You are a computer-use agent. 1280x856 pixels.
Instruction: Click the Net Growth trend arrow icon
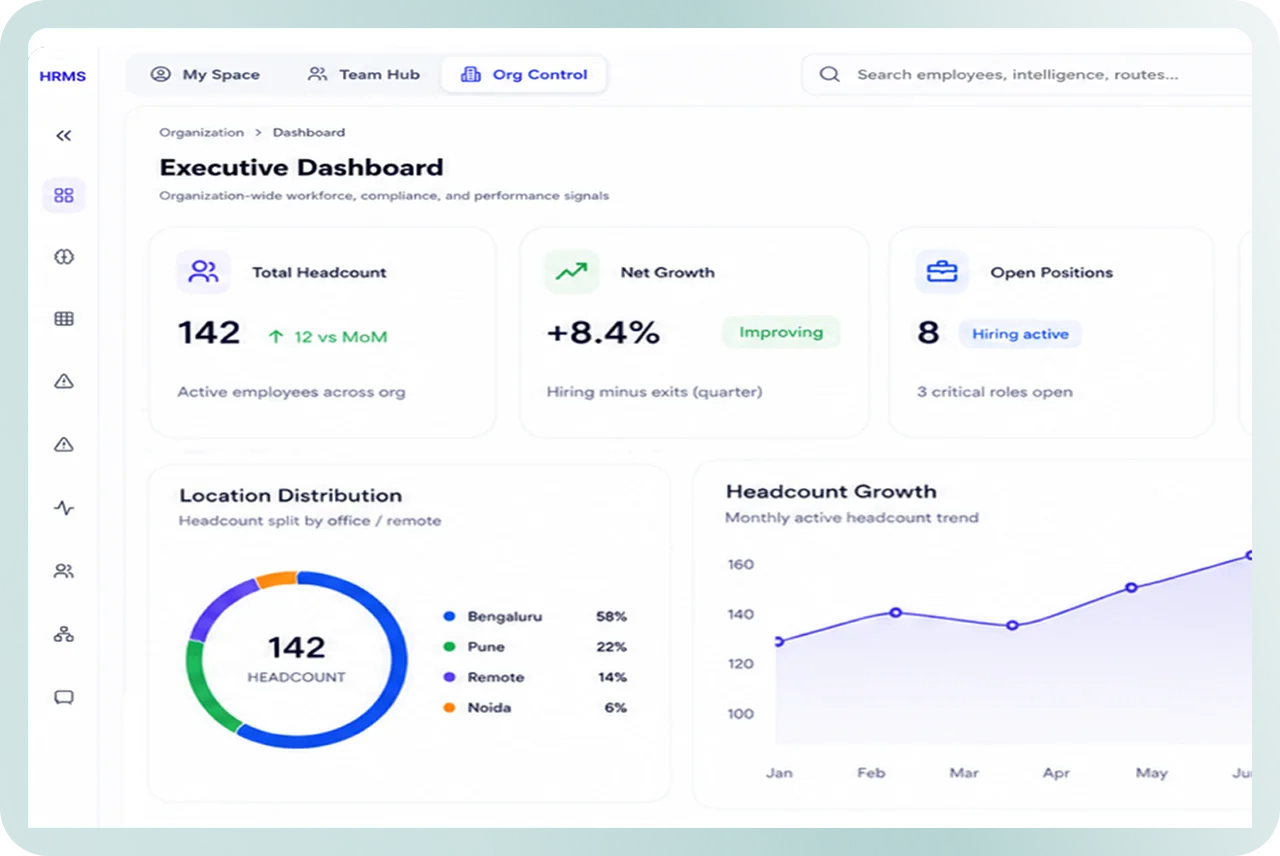[572, 272]
